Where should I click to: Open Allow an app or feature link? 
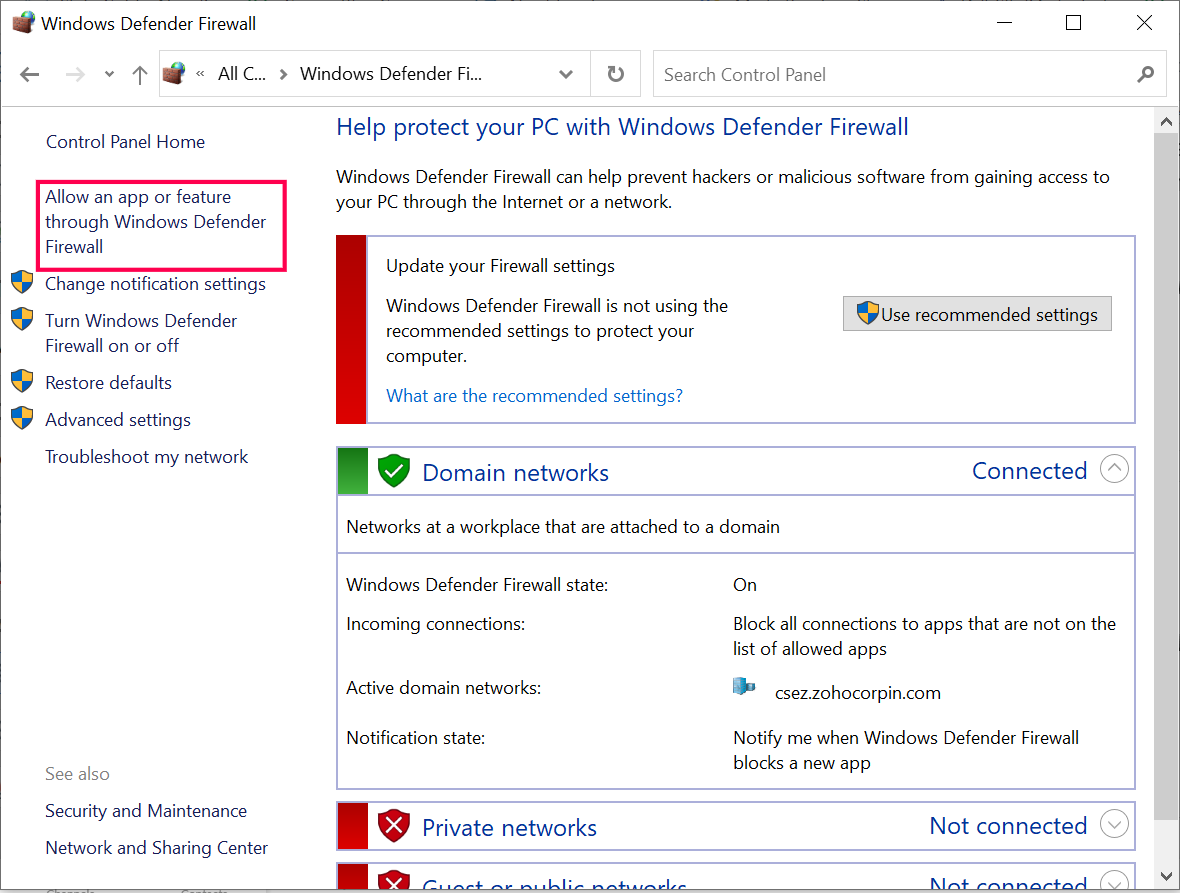[x=156, y=222]
